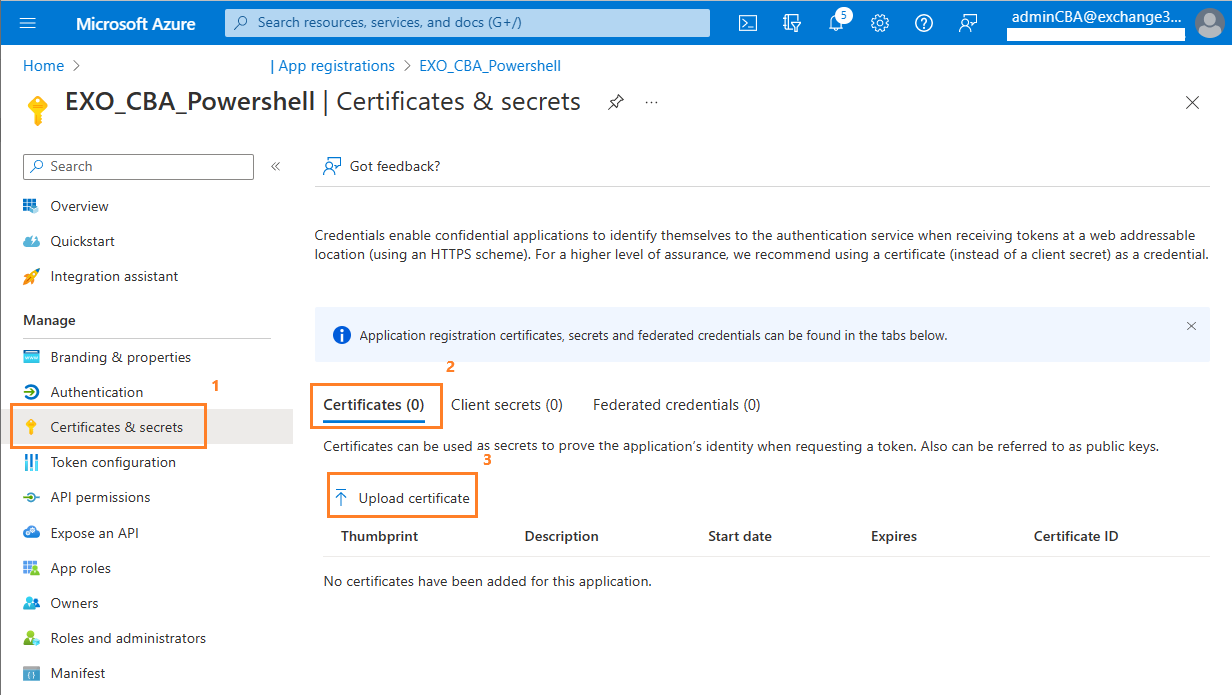The image size is (1232, 695).
Task: Click the Authentication icon
Action: click(x=31, y=392)
